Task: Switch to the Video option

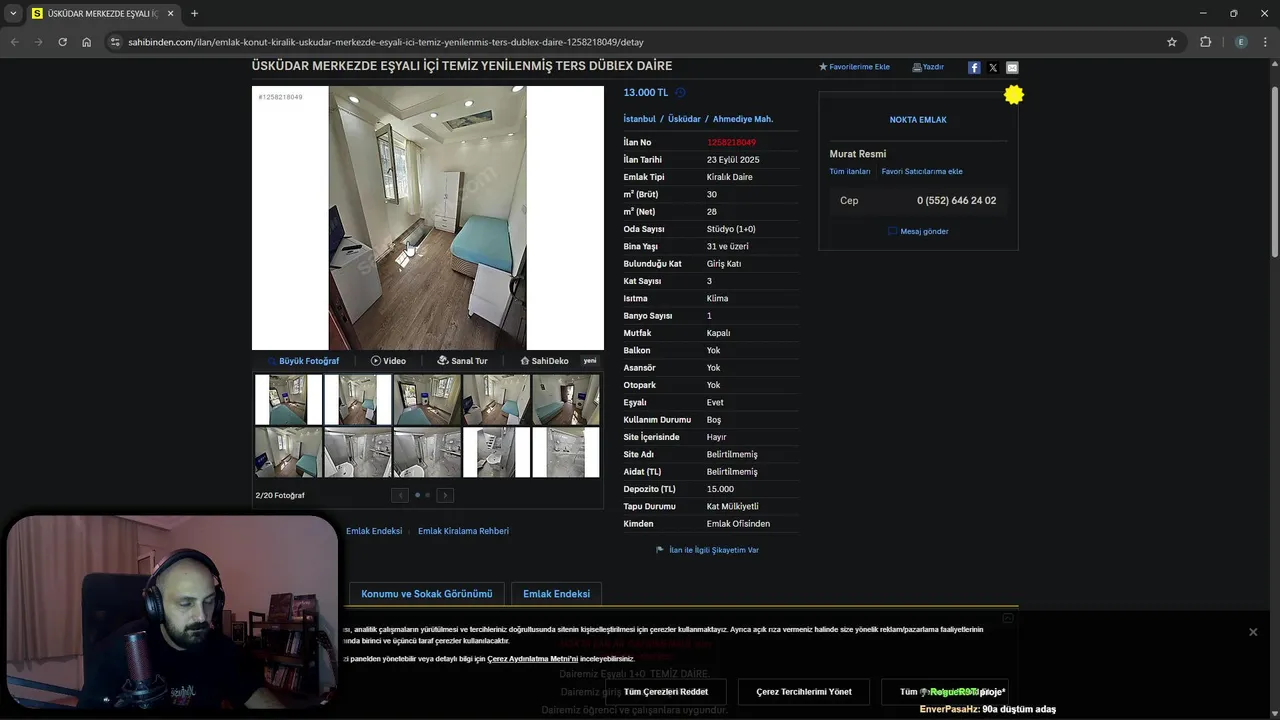Action: tap(388, 361)
